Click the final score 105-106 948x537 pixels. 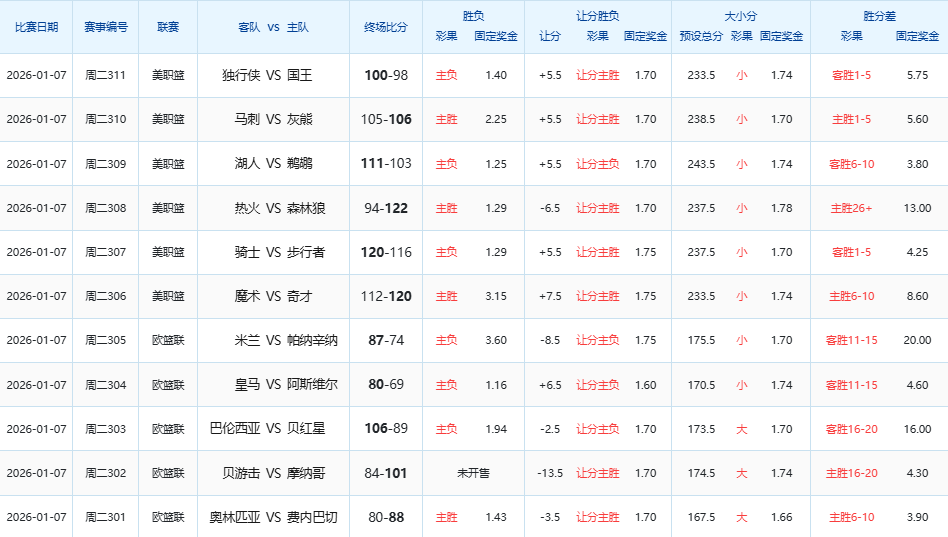[x=386, y=119]
